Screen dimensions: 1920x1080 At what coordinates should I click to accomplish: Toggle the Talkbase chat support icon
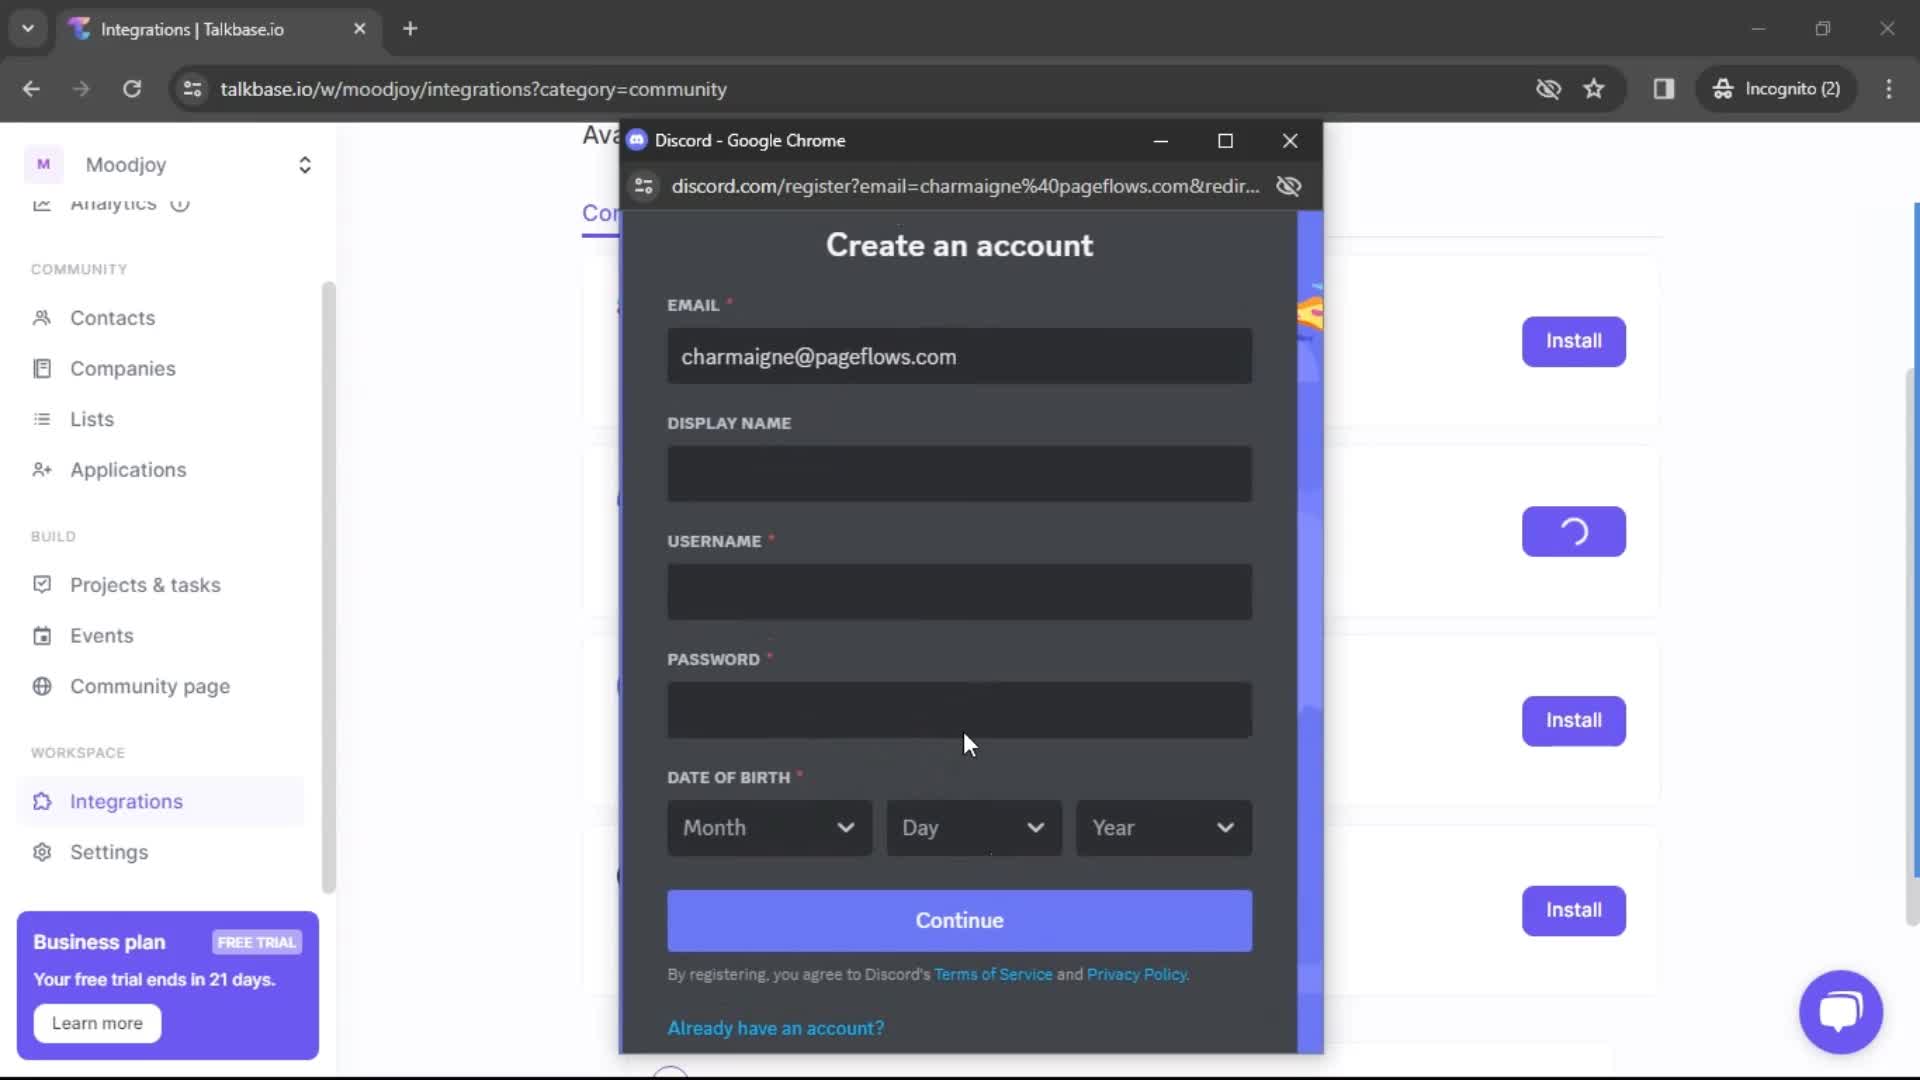pos(1841,1010)
